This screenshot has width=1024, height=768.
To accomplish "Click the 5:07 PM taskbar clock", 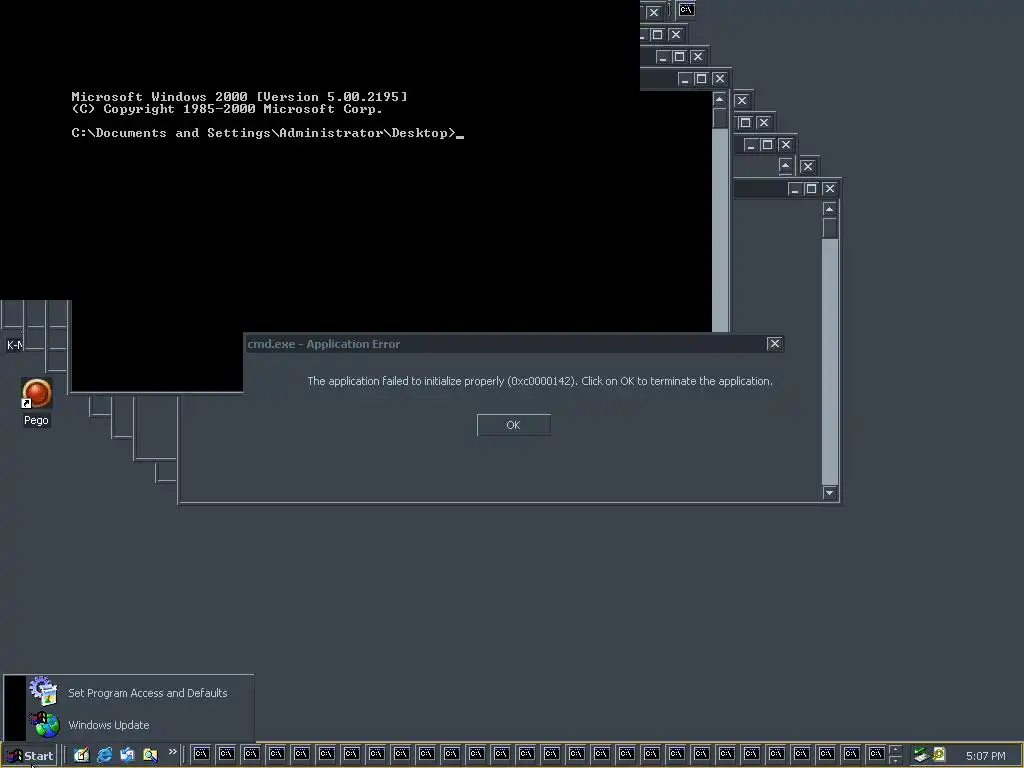I will click(985, 756).
